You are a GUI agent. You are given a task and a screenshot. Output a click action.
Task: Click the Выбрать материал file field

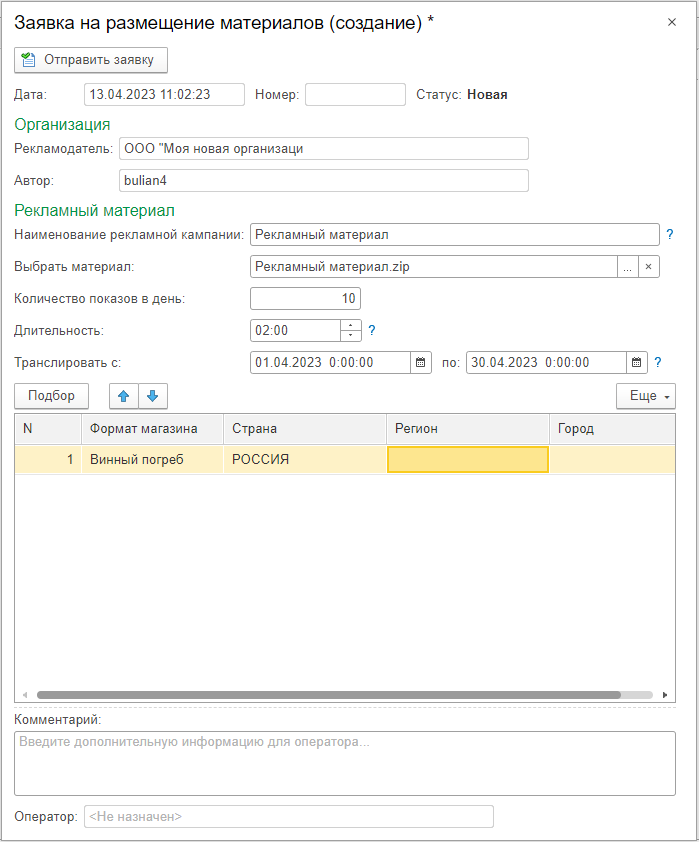(x=433, y=267)
